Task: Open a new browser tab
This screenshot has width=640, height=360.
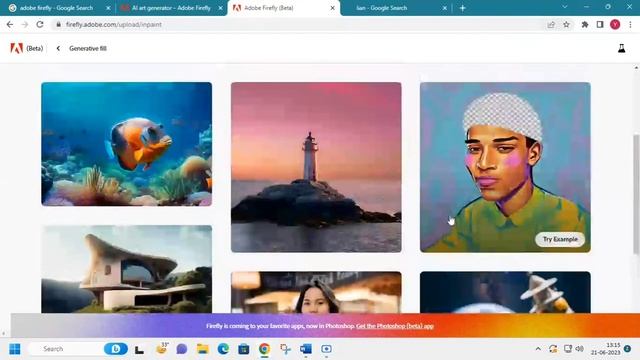Action: click(462, 8)
